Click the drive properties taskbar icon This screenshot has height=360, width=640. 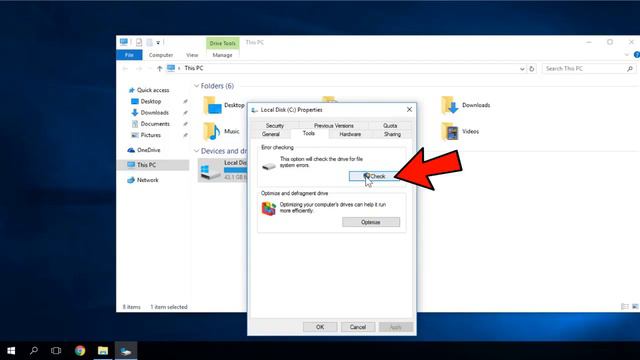click(126, 351)
